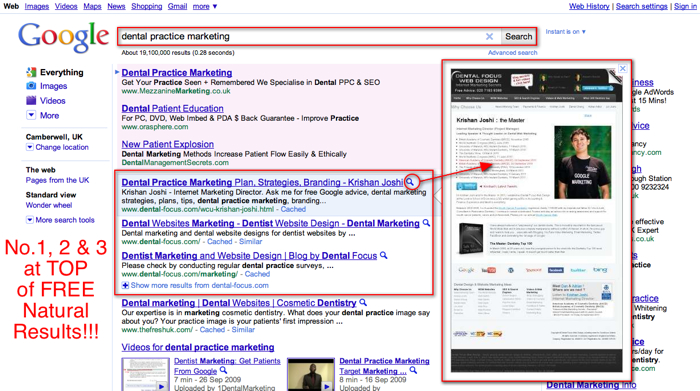This screenshot has width=700, height=391.
Task: Close the instant preview panel
Action: click(x=623, y=68)
